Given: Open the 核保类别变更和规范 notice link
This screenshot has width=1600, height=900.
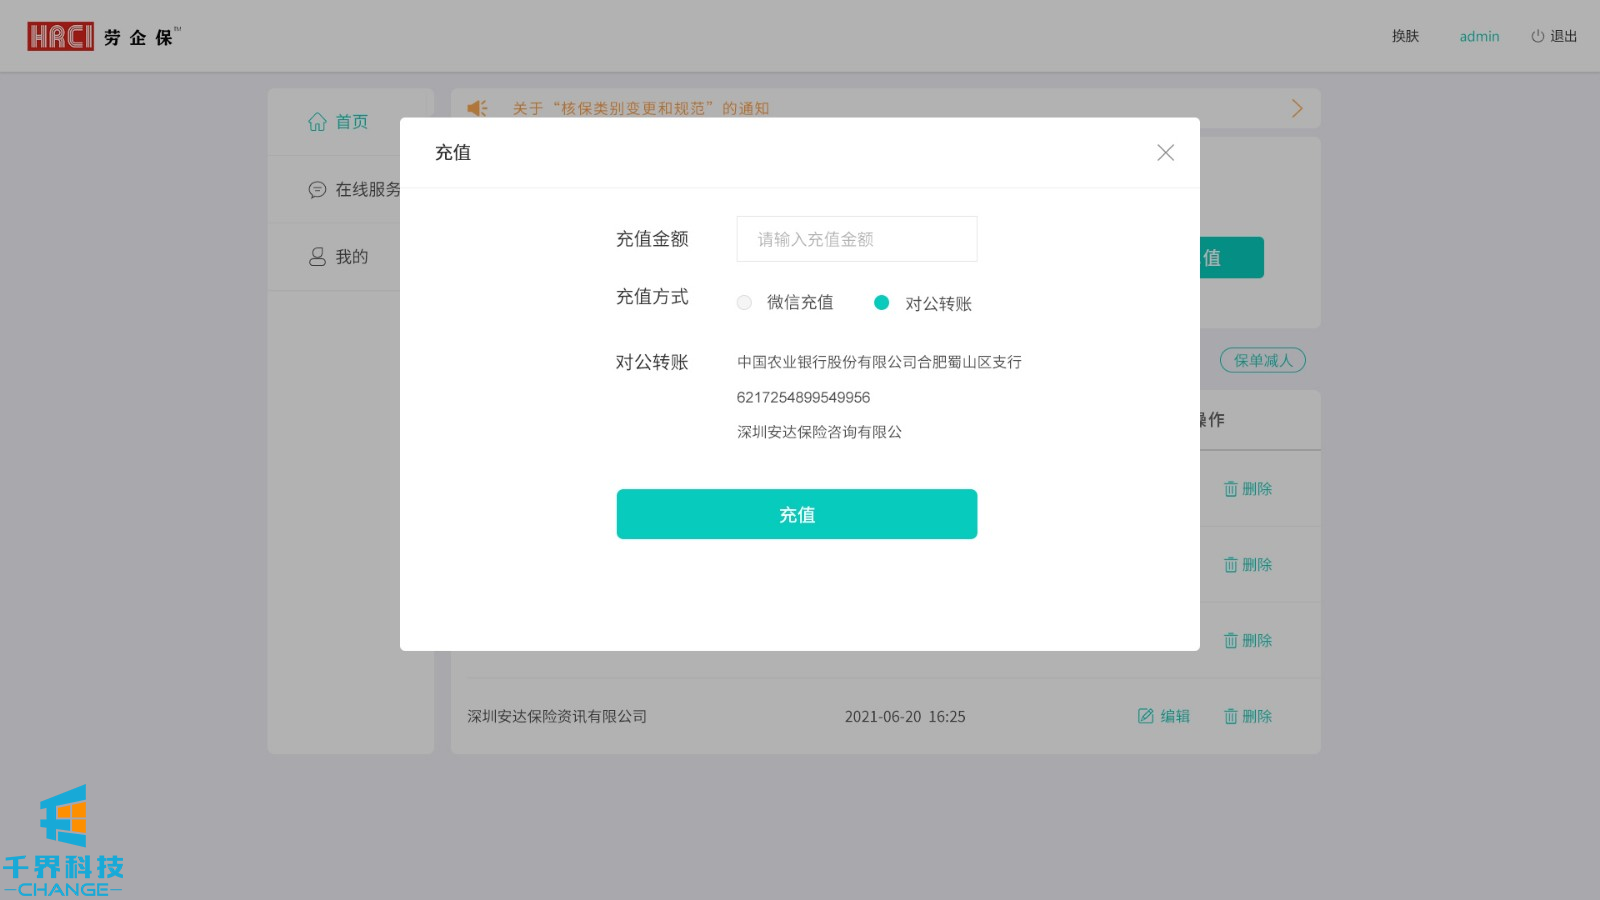Looking at the screenshot, I should pyautogui.click(x=640, y=108).
